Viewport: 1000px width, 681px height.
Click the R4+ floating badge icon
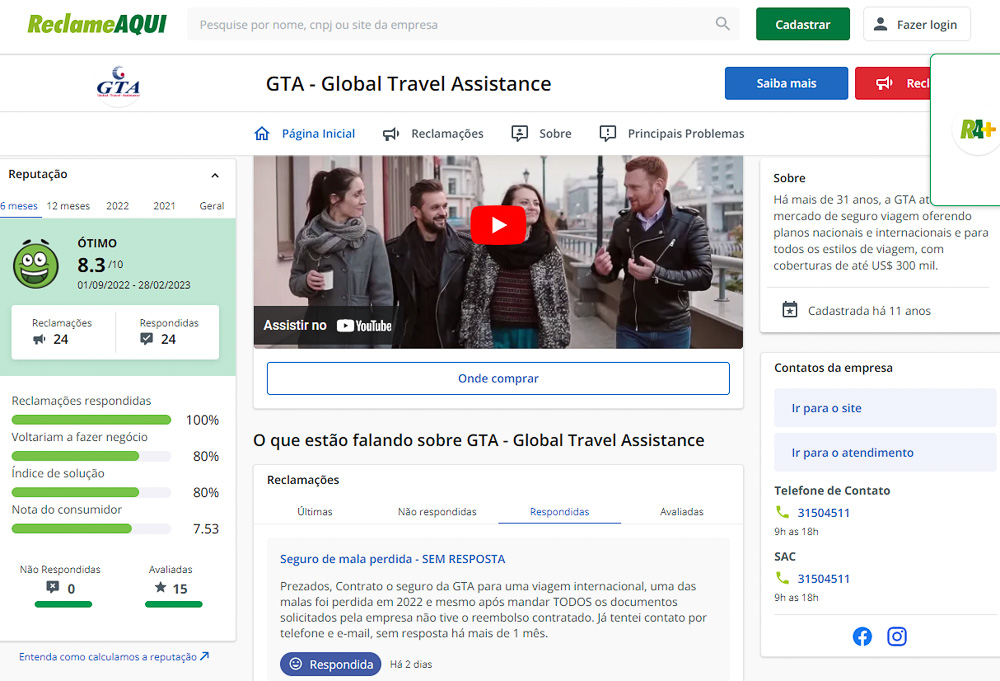[x=977, y=130]
